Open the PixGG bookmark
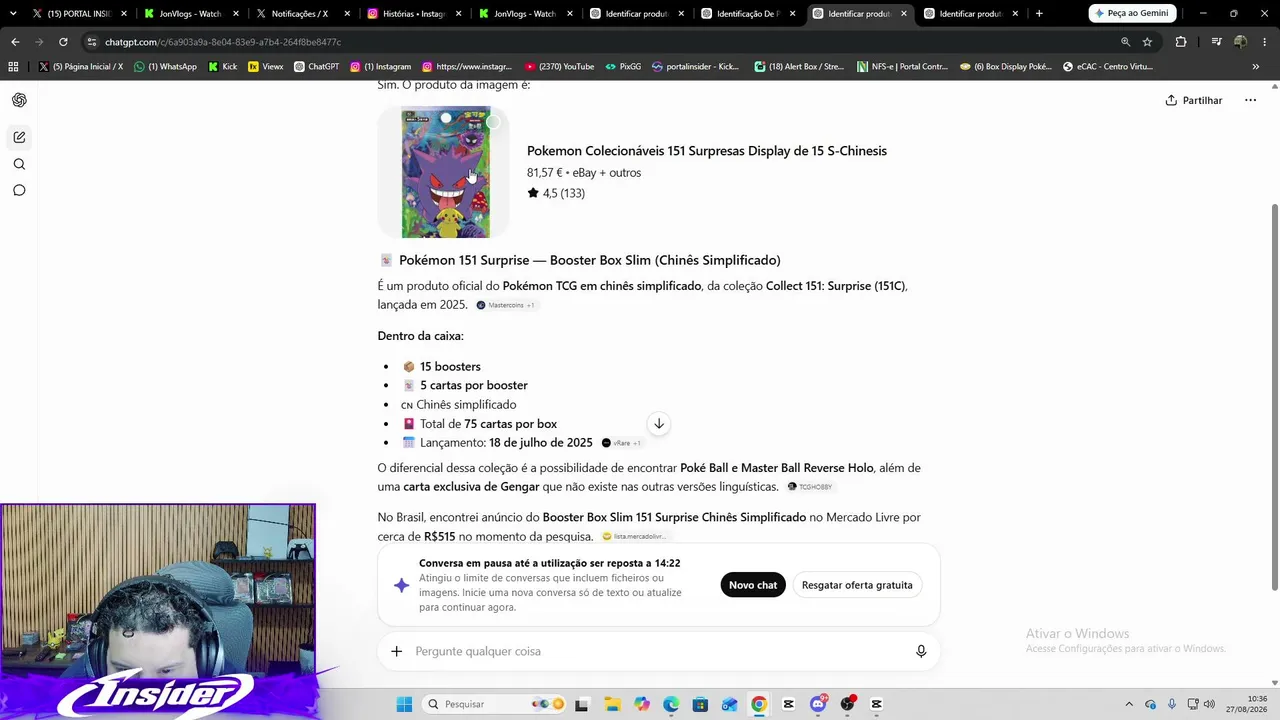The image size is (1280, 720). 623,66
